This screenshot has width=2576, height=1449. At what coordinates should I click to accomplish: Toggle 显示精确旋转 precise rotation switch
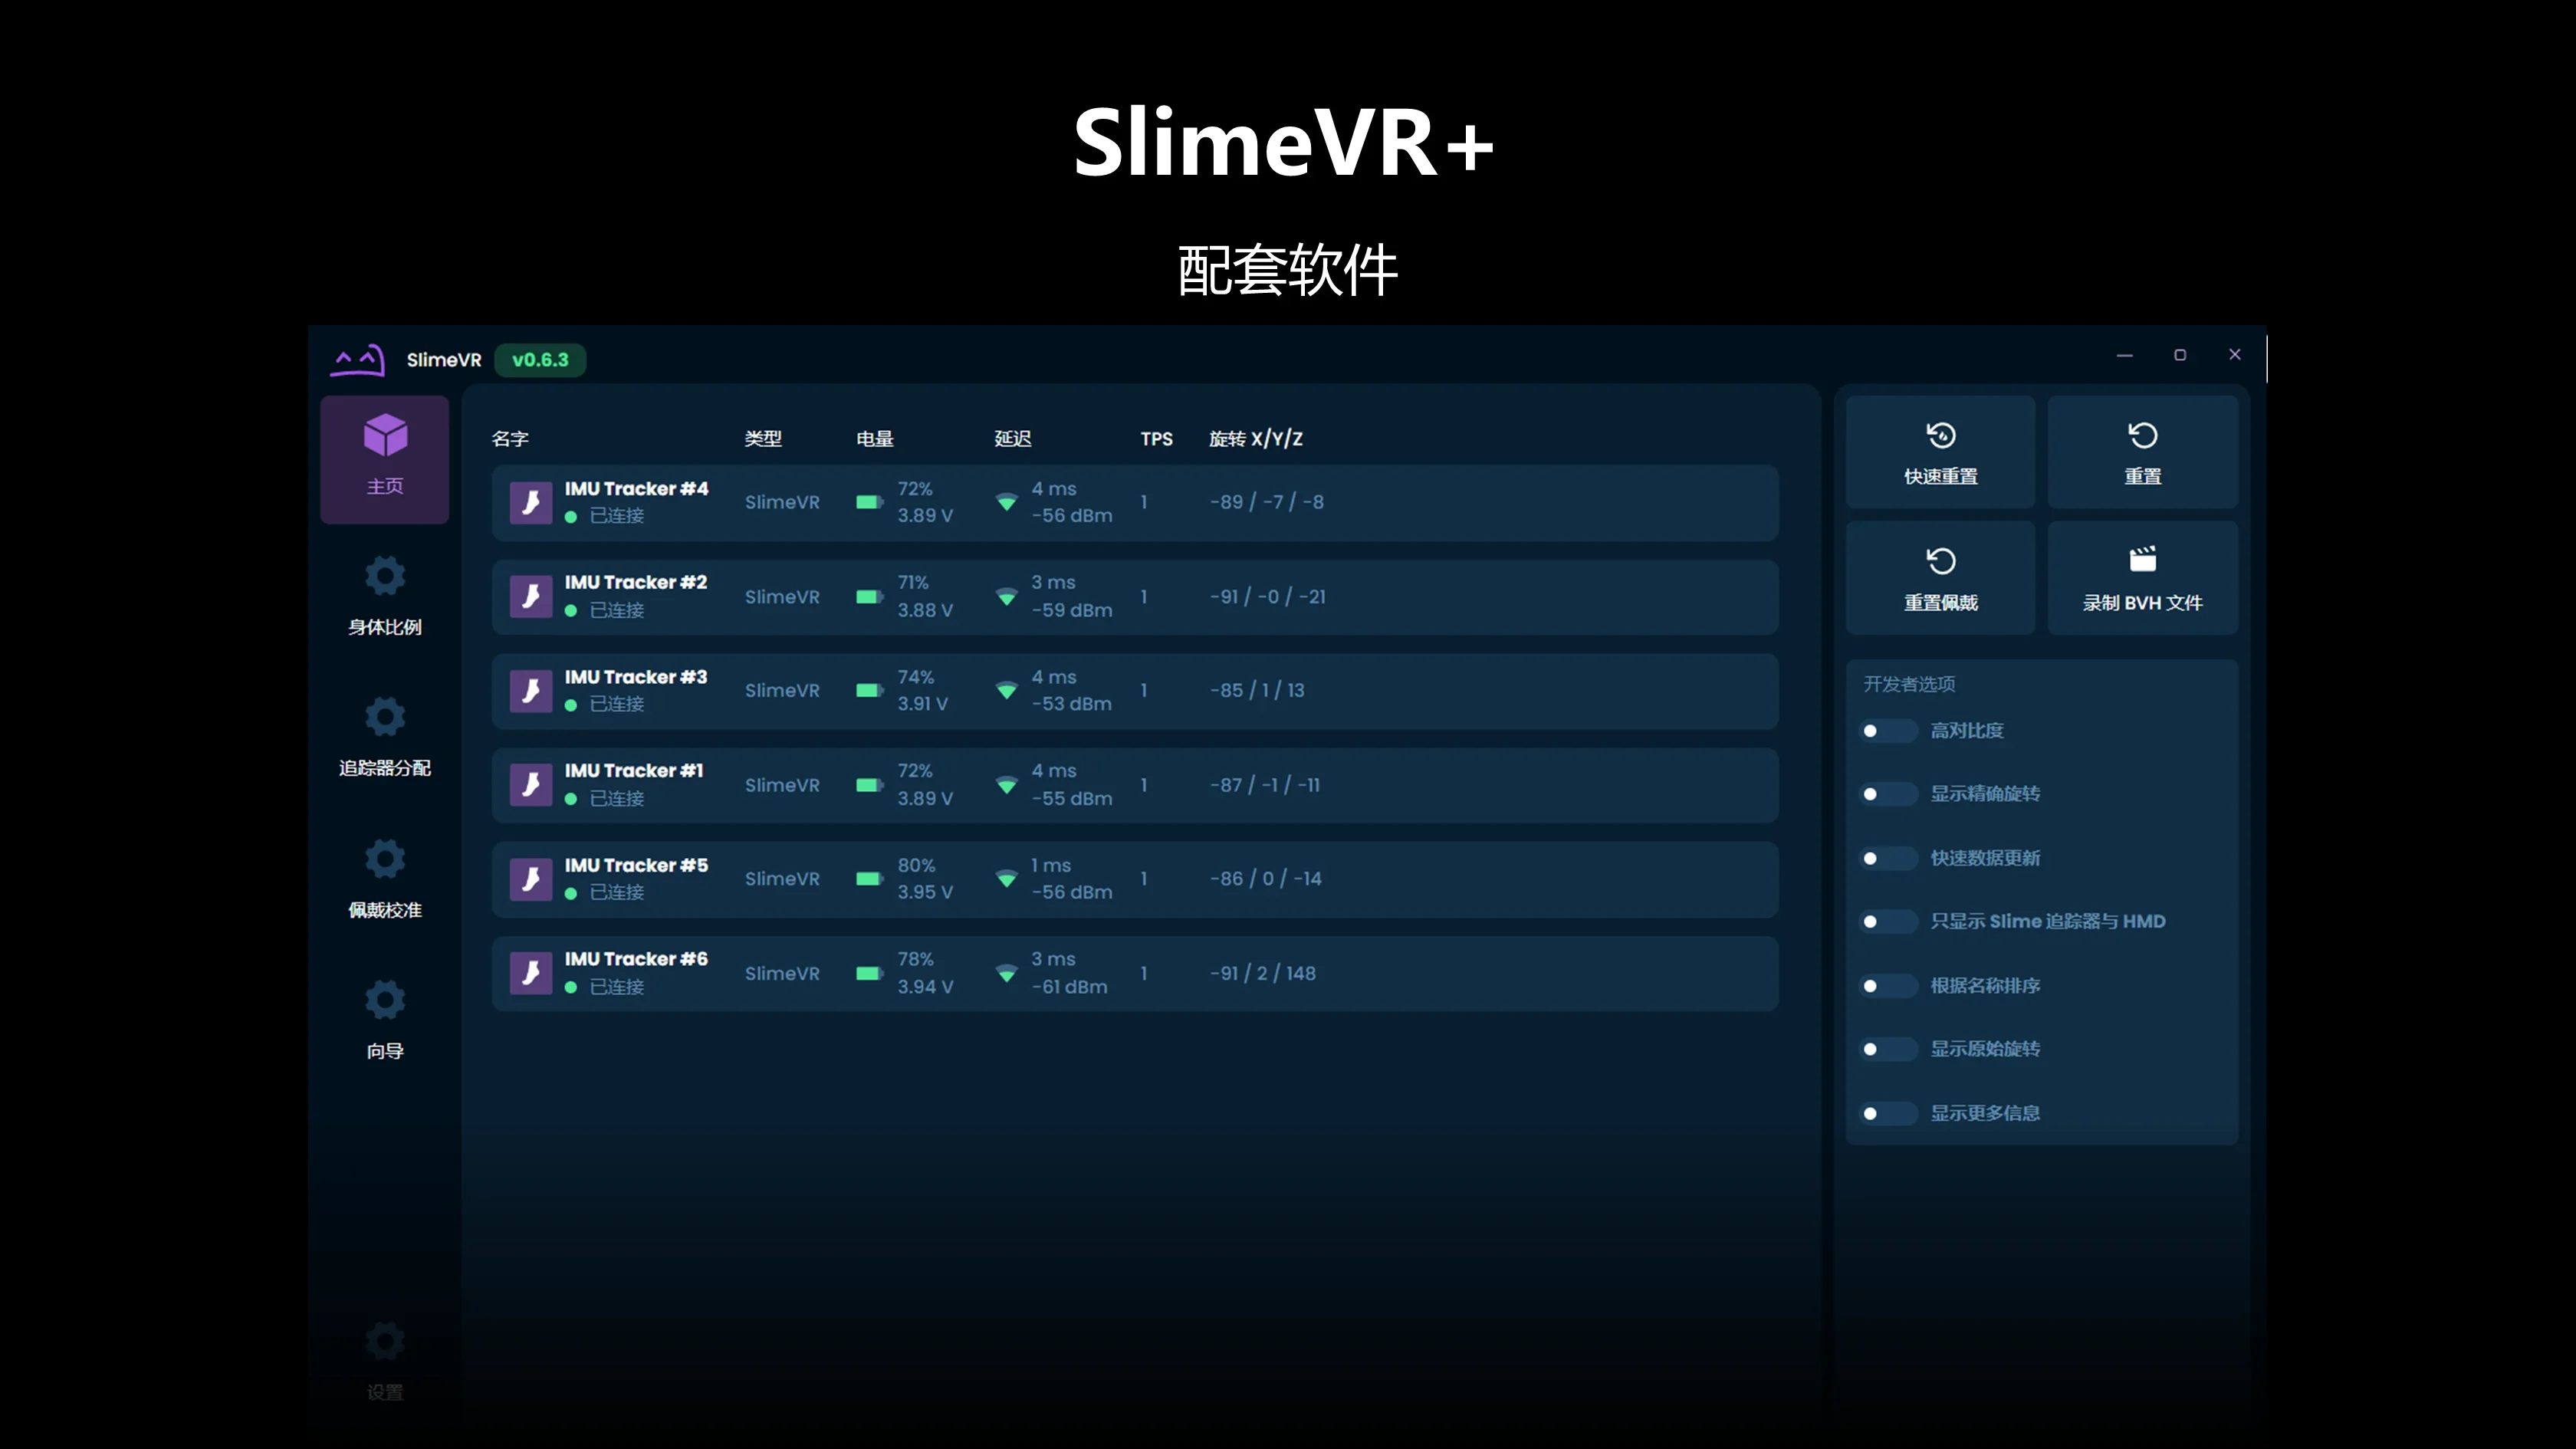[1888, 794]
